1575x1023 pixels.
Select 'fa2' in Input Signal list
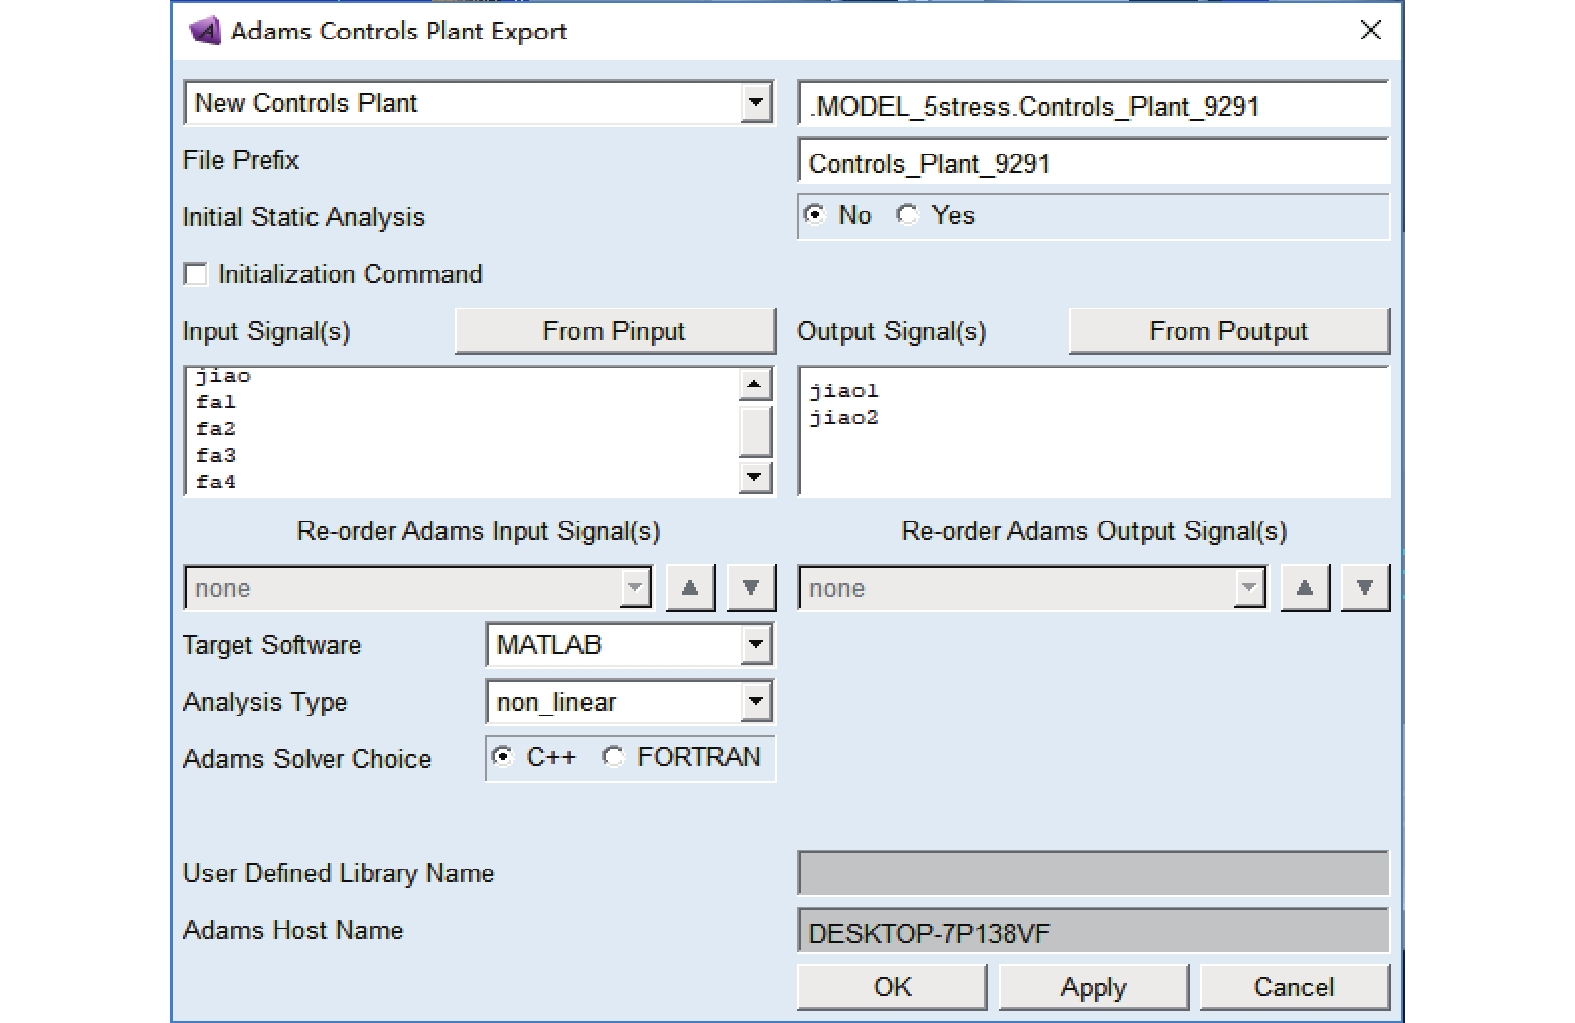(x=216, y=429)
